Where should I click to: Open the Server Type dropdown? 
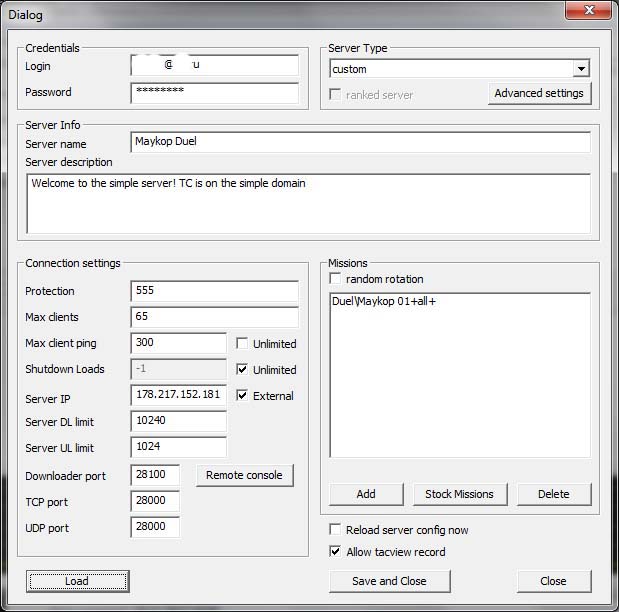pyautogui.click(x=581, y=69)
